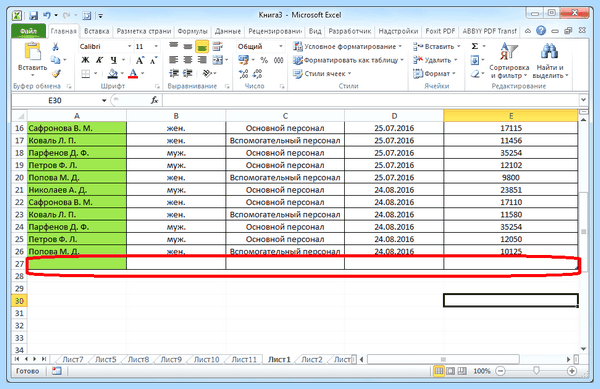600x389 pixels.
Task: Expand the Name Box dropdown arrow
Action: click(104, 100)
